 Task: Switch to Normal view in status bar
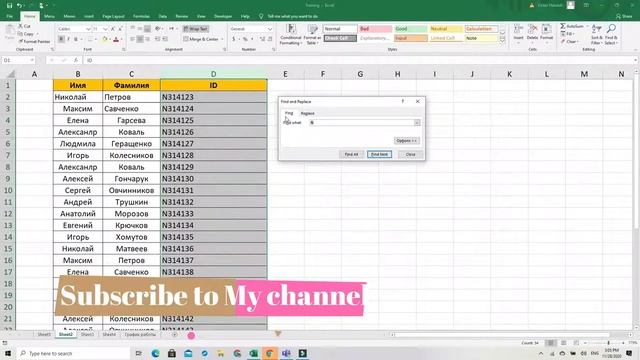click(x=551, y=343)
